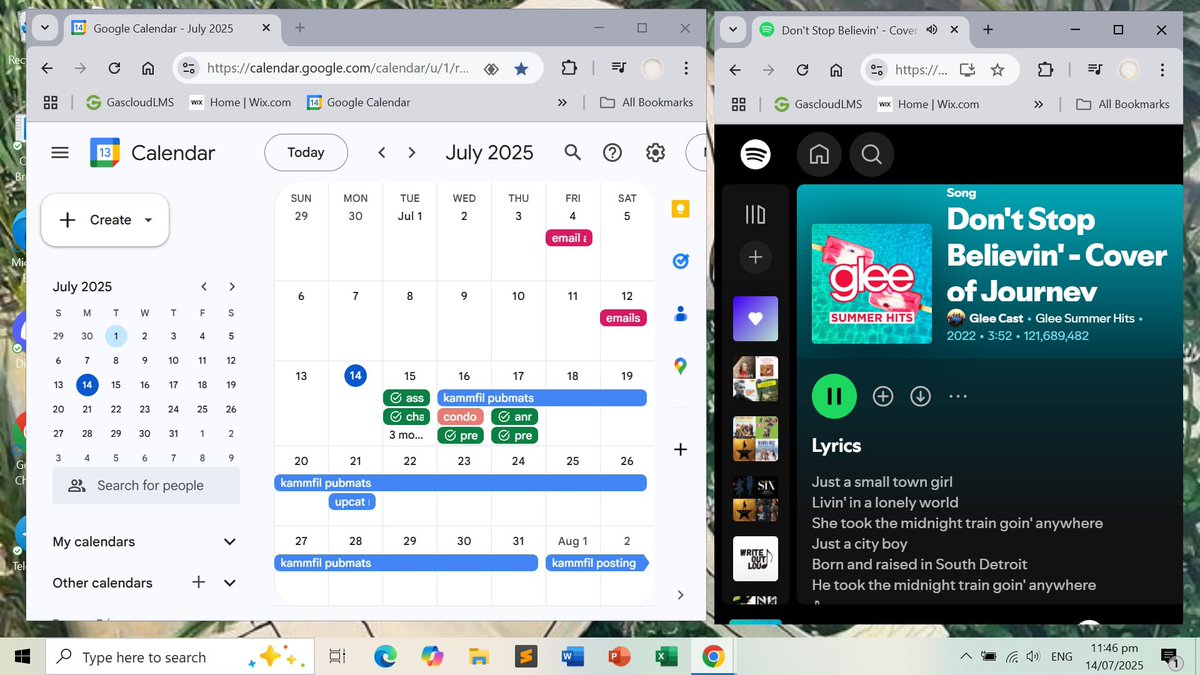Open completed task 'anr' on July 17
Viewport: 1200px width, 675px height.
(x=514, y=417)
